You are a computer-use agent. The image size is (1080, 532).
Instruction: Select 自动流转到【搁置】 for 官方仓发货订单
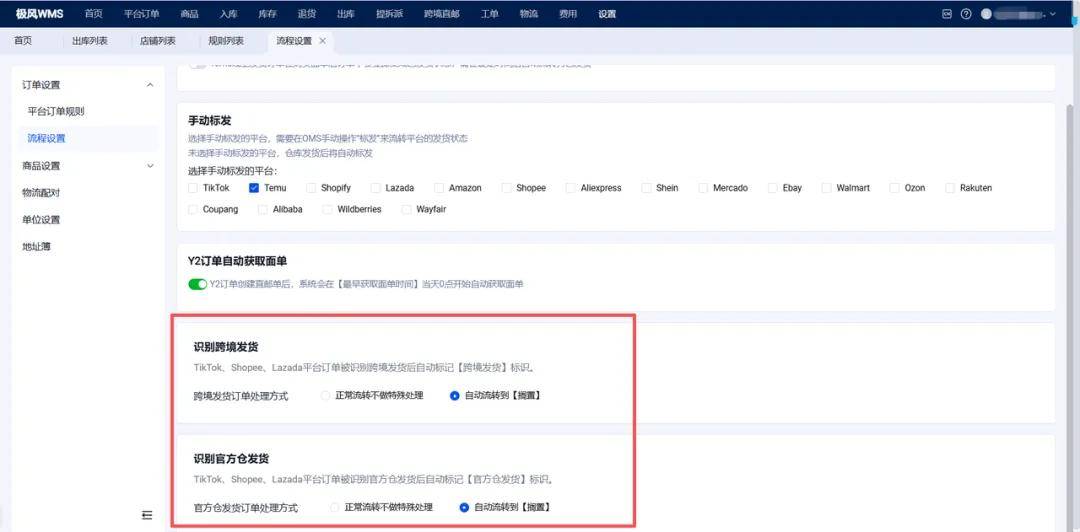(x=464, y=507)
